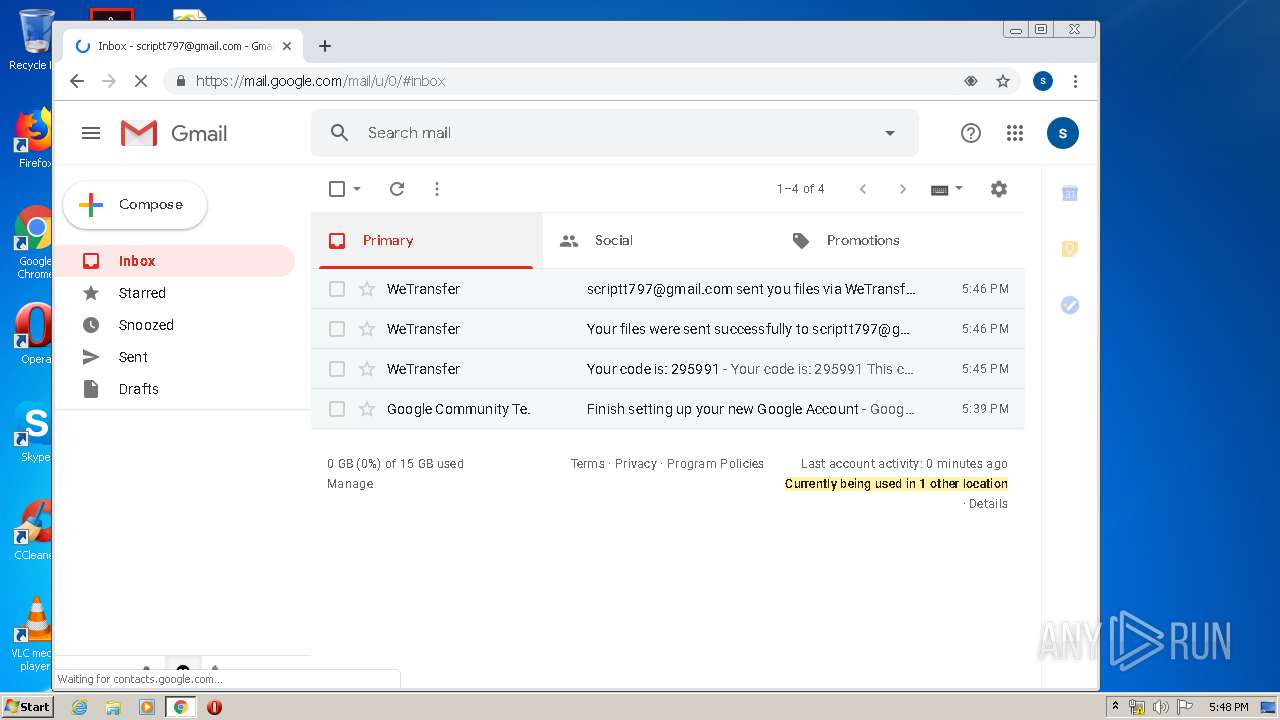
Task: Open Chrome menu three dots
Action: (x=1075, y=81)
